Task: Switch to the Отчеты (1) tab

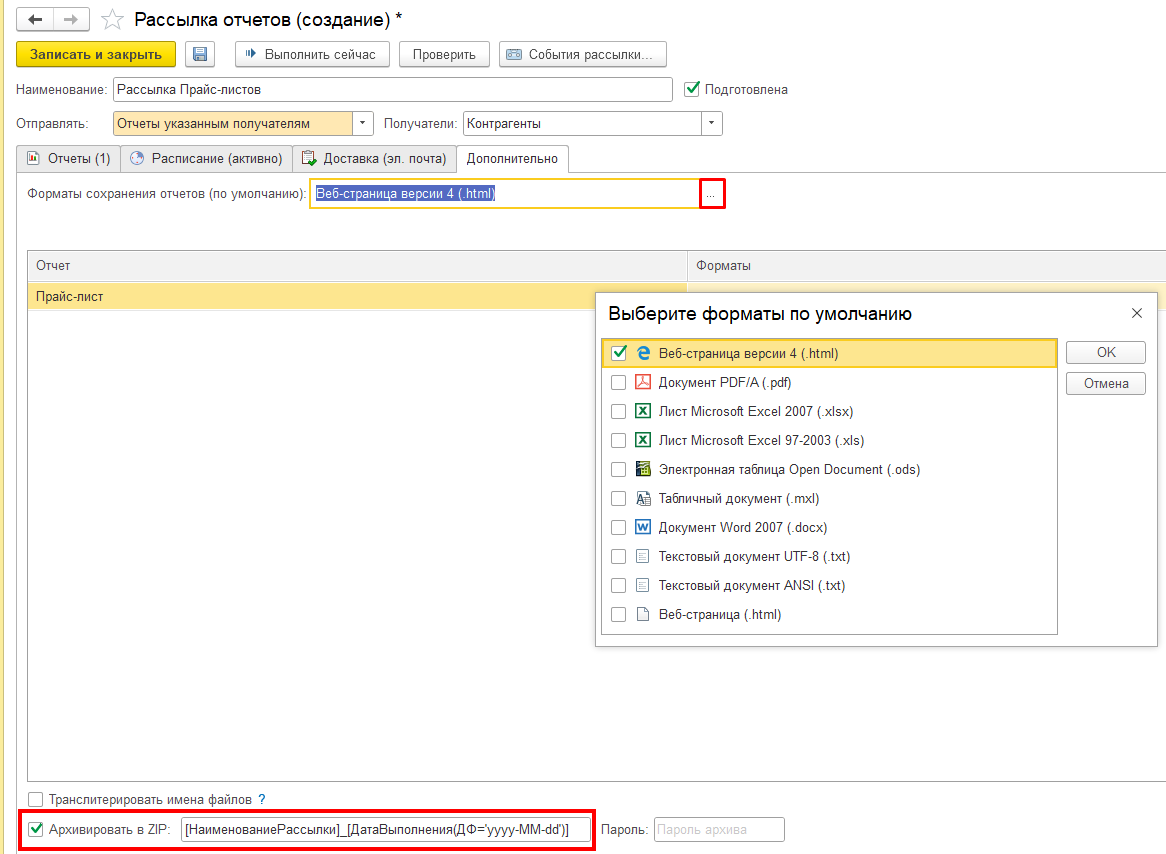Action: (68, 158)
